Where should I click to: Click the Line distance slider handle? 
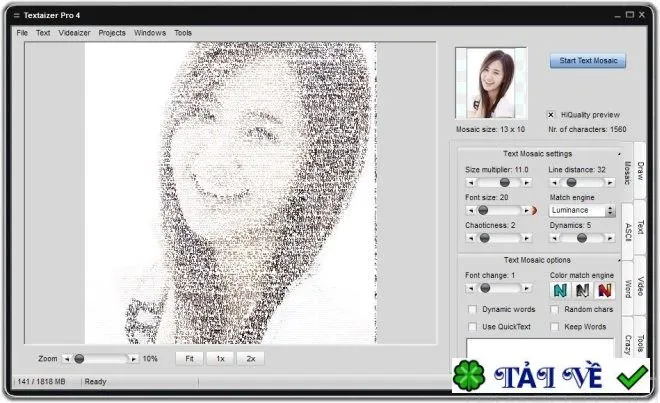tap(571, 182)
